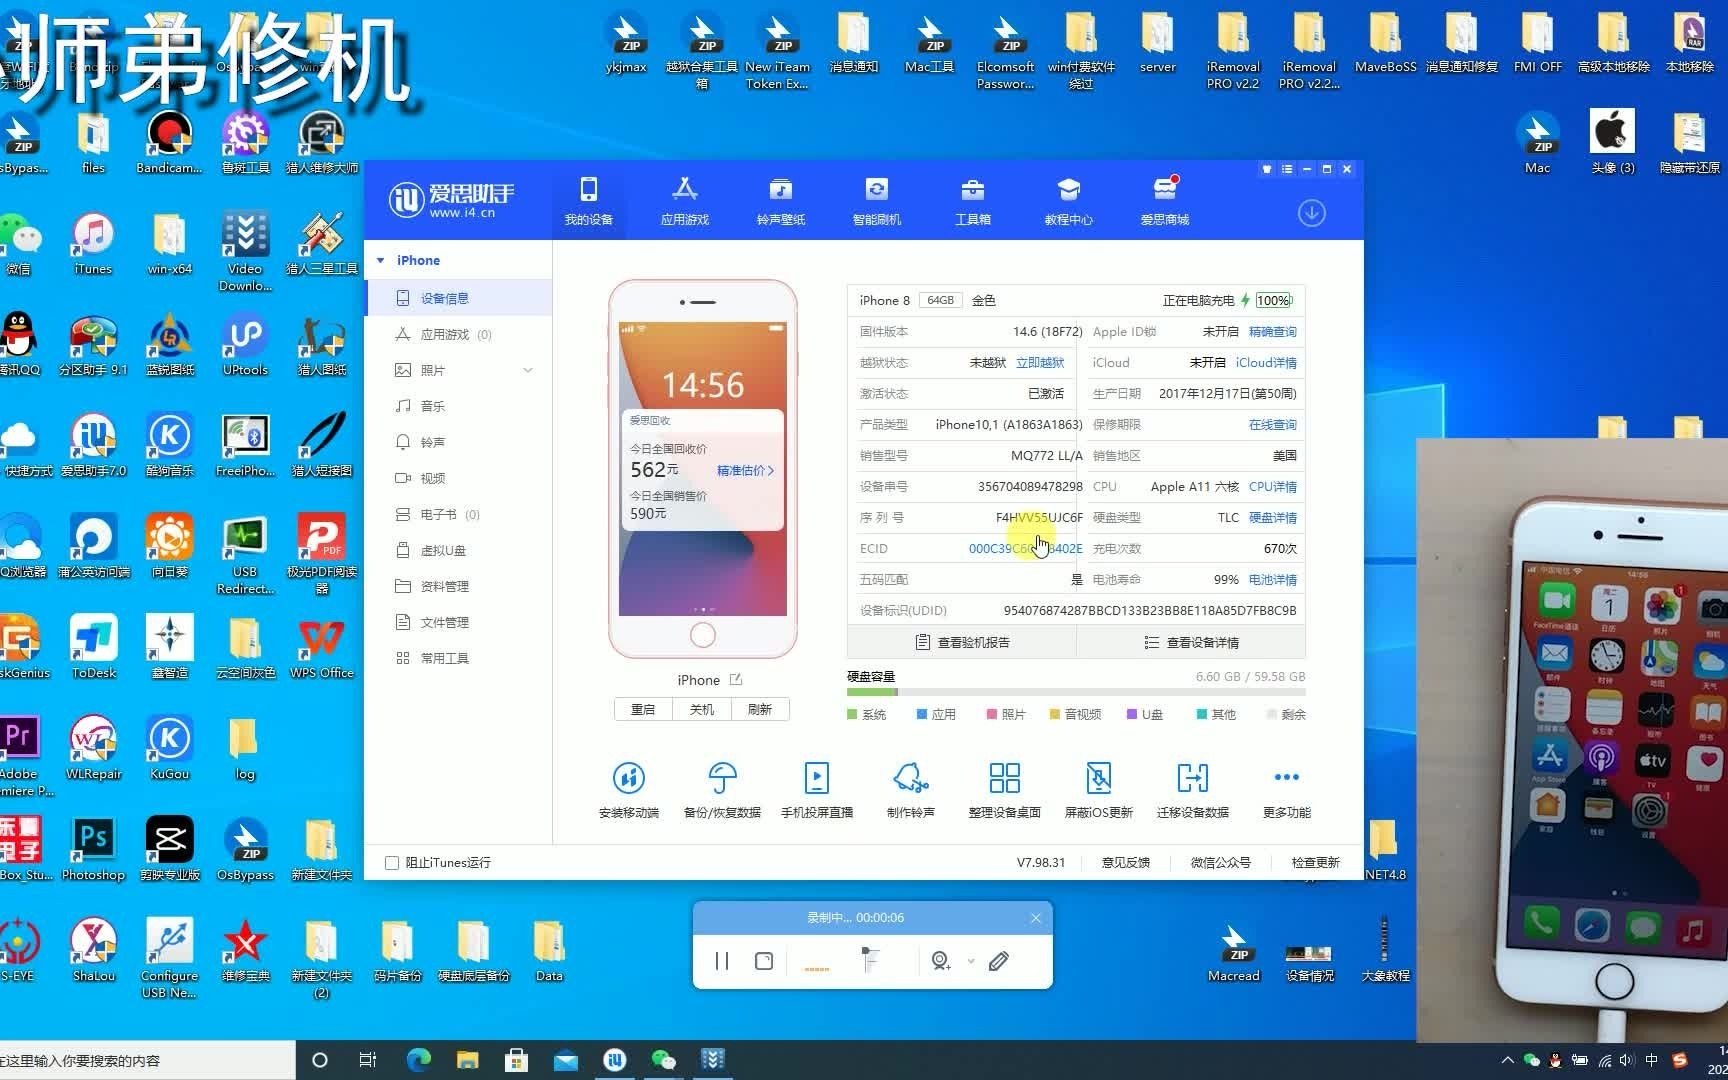The image size is (1728, 1080).
Task: Click 在线查询 warranty link
Action: [1272, 424]
